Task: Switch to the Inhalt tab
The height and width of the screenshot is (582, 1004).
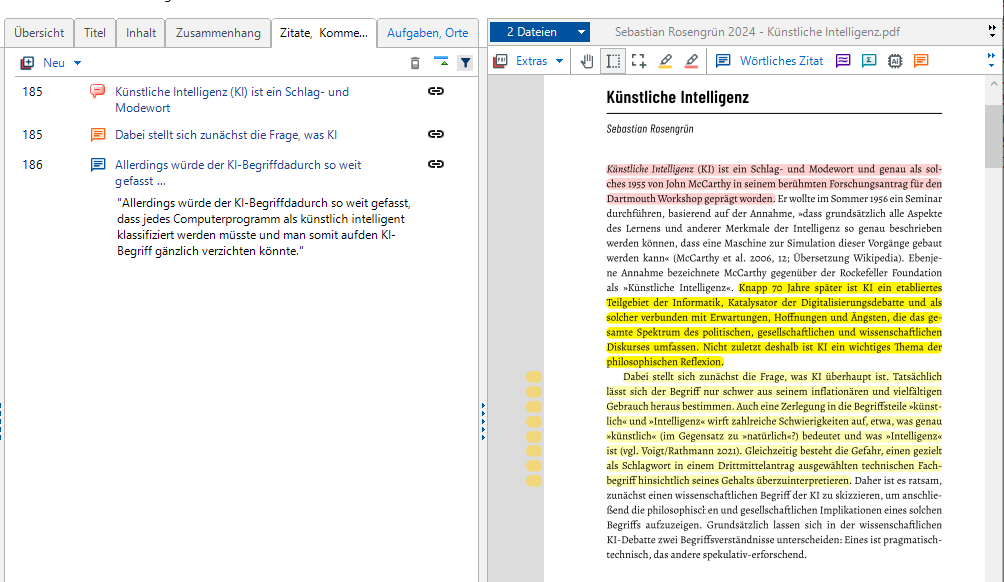Action: coord(141,33)
